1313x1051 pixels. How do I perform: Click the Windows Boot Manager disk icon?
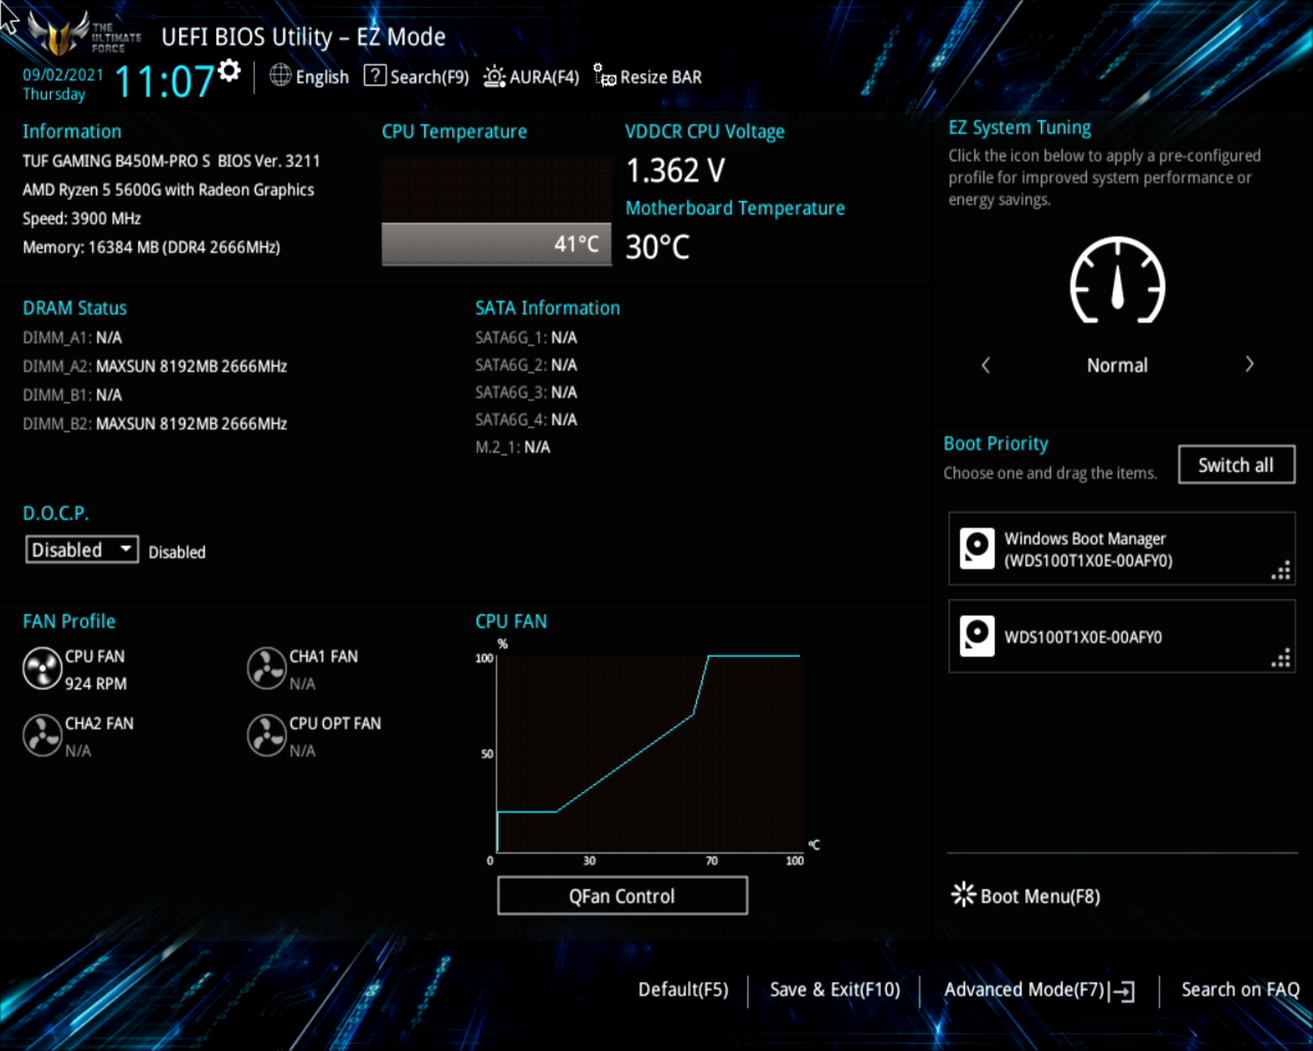[x=977, y=549]
